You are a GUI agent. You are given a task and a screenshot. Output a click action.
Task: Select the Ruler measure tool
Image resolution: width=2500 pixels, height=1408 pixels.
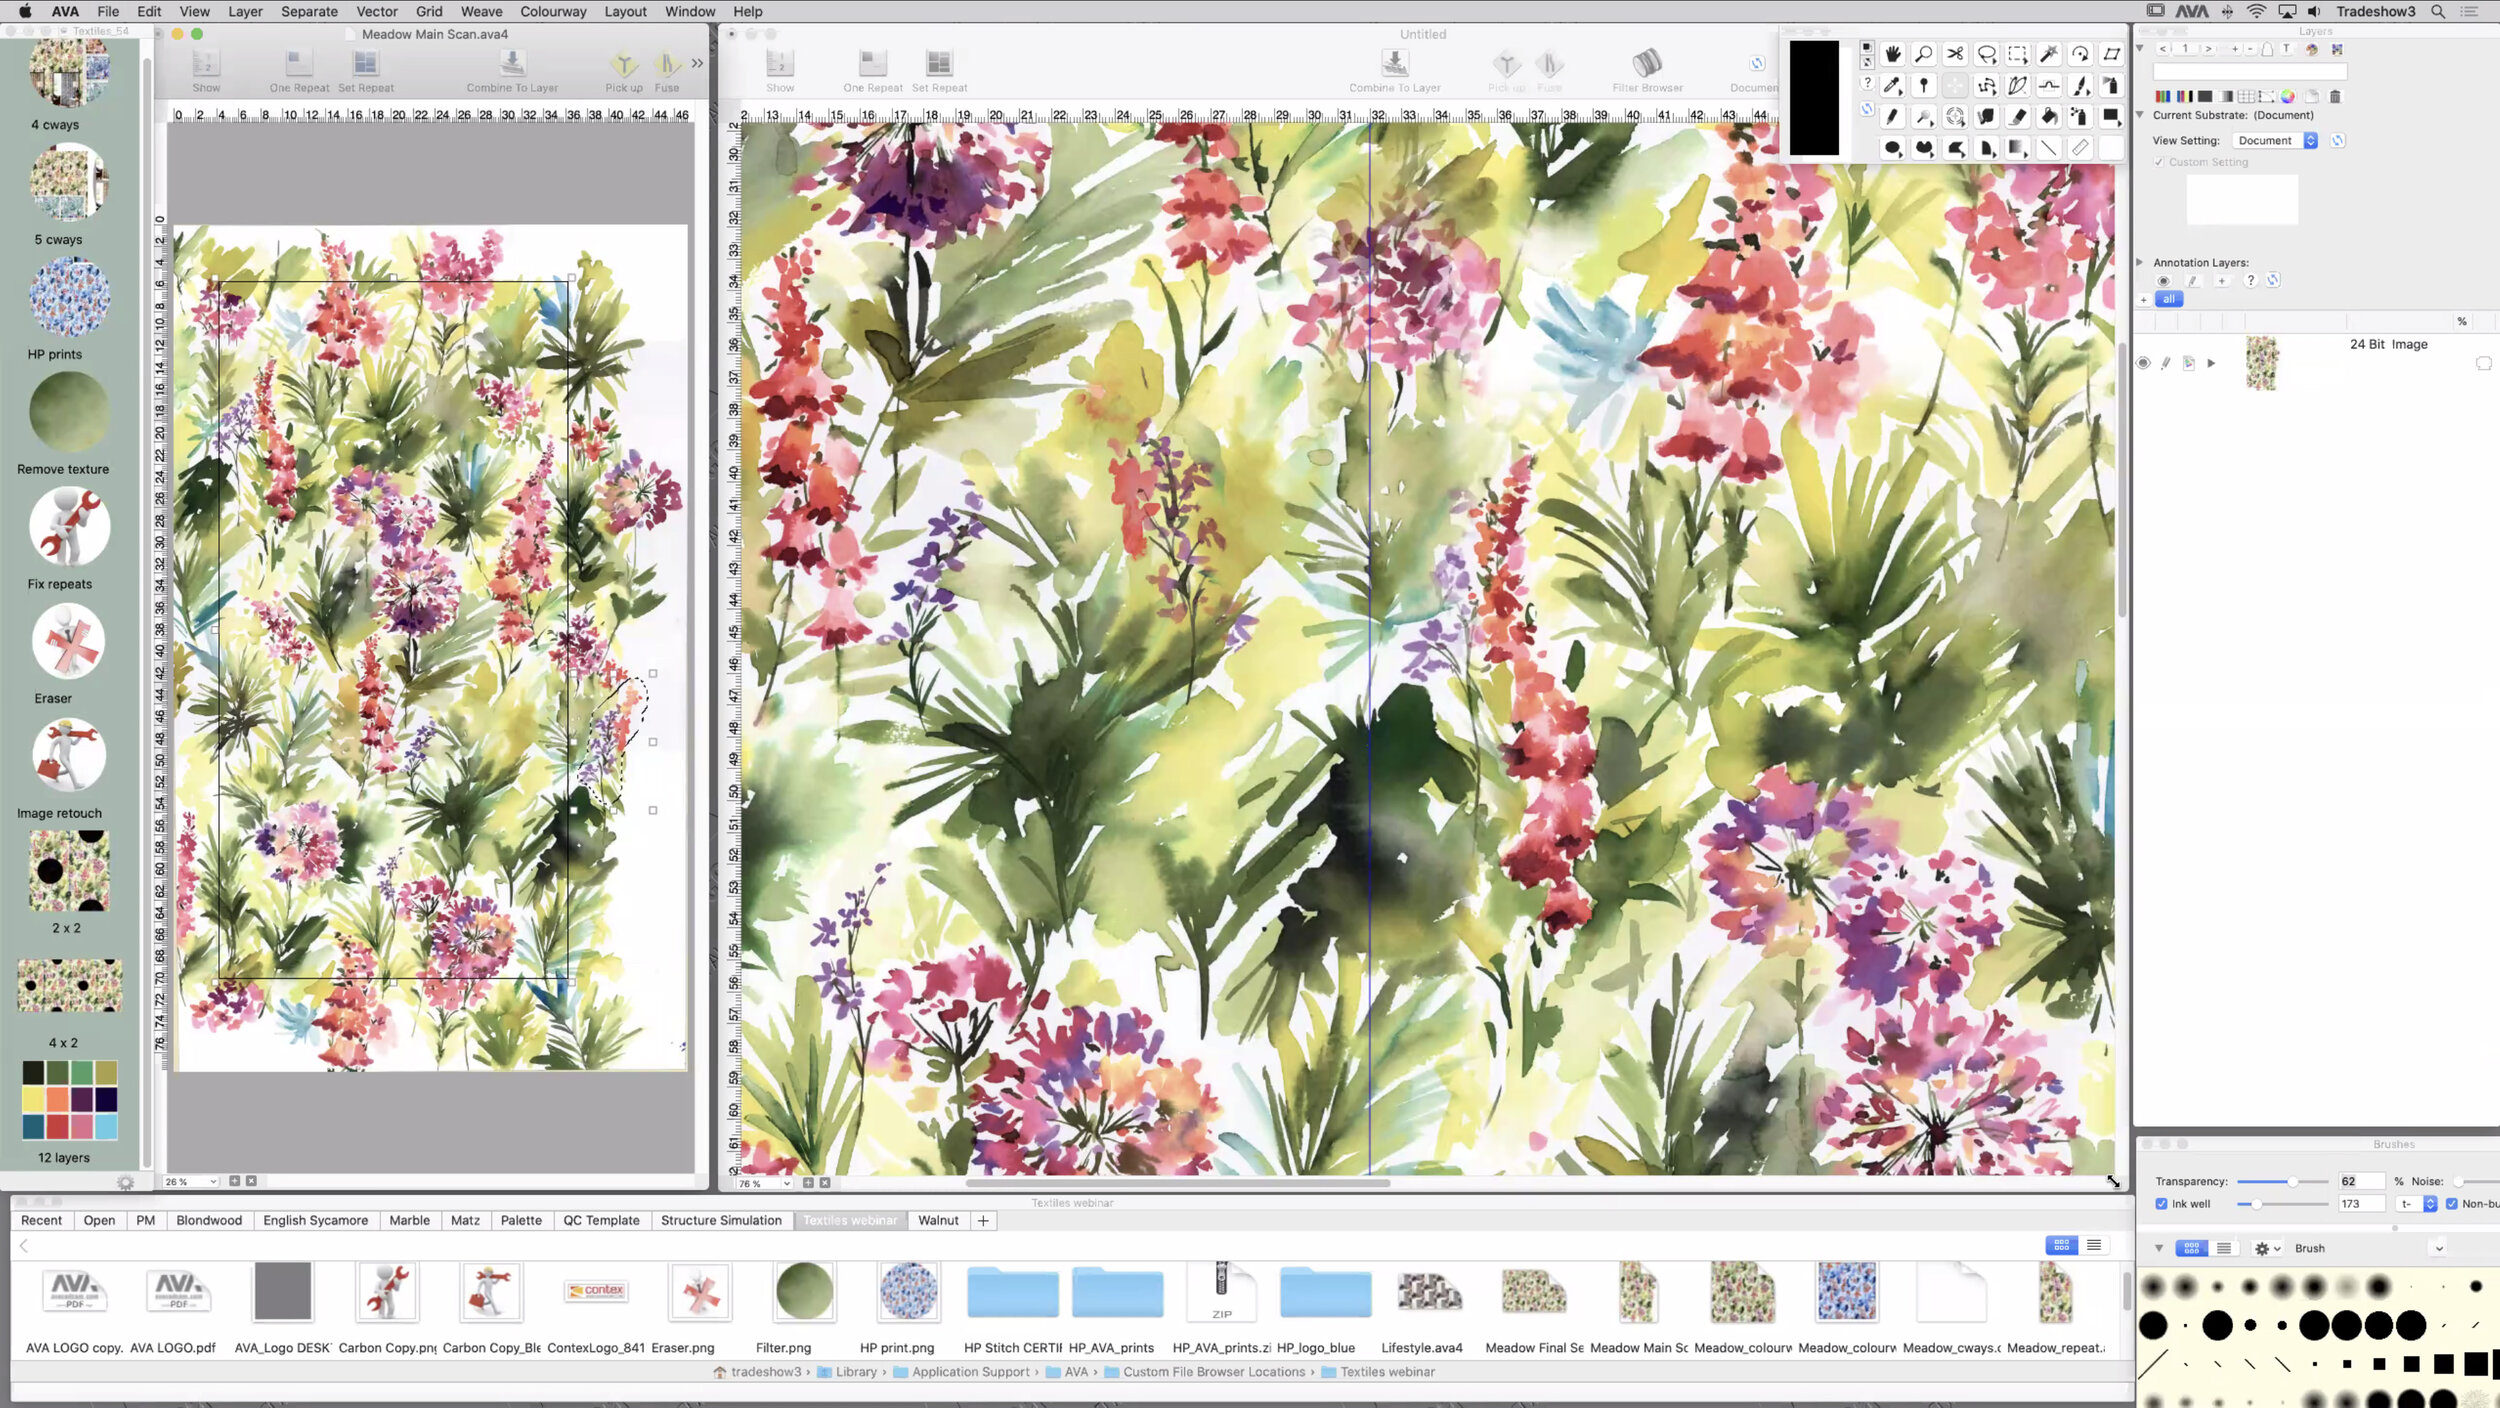[2081, 148]
